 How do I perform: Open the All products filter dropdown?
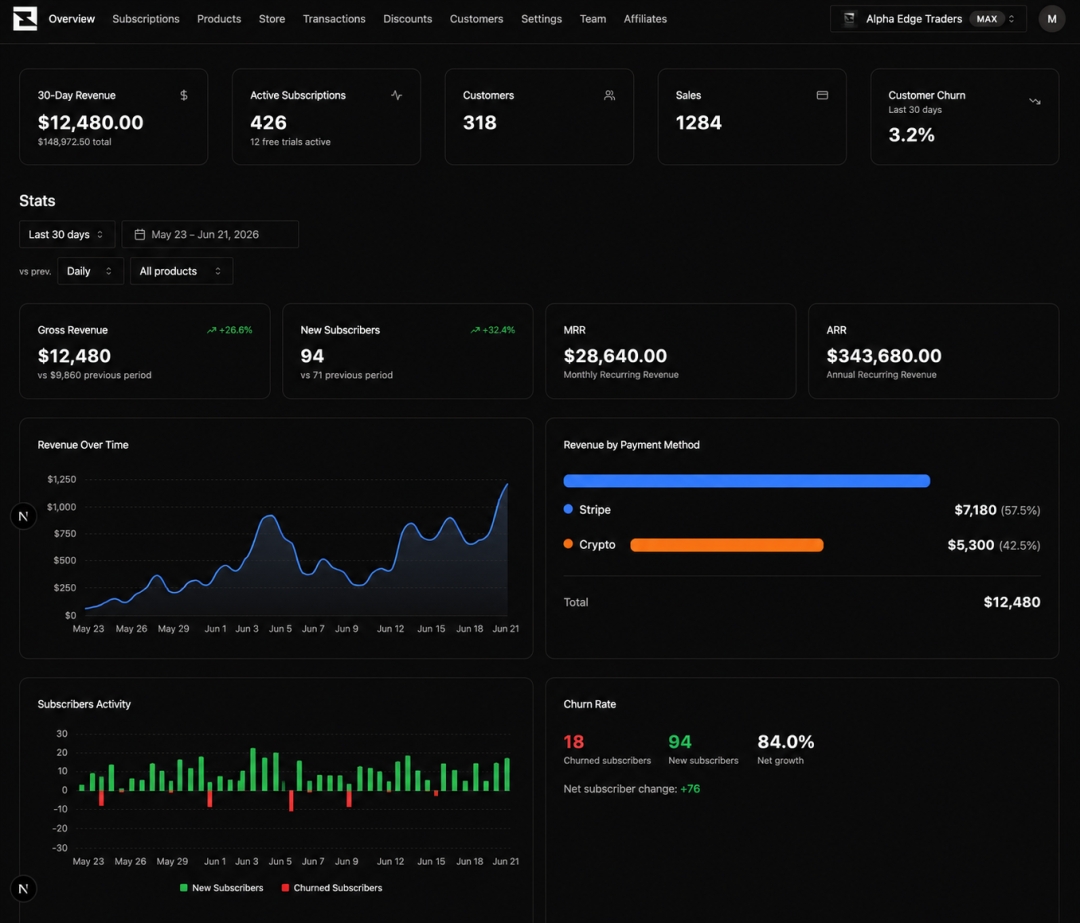(x=181, y=271)
